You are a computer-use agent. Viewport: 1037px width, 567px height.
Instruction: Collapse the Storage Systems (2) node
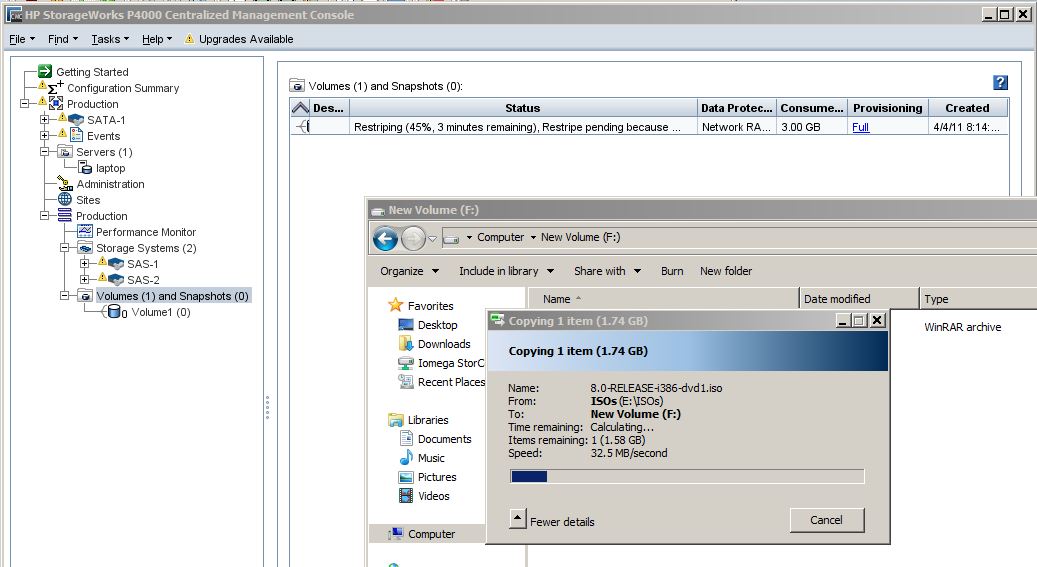(x=65, y=247)
